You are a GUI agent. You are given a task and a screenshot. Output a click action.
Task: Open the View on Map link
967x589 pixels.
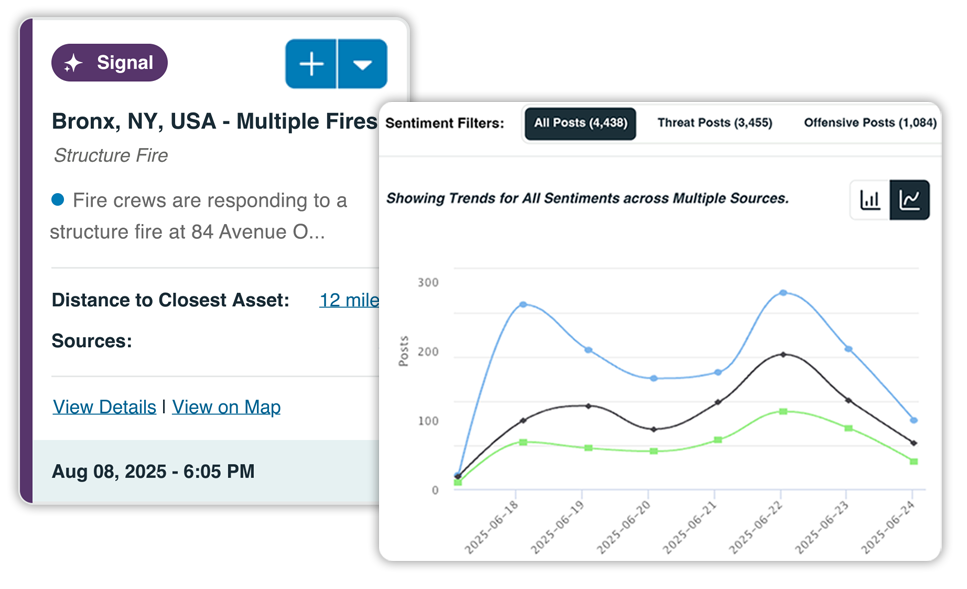[226, 406]
